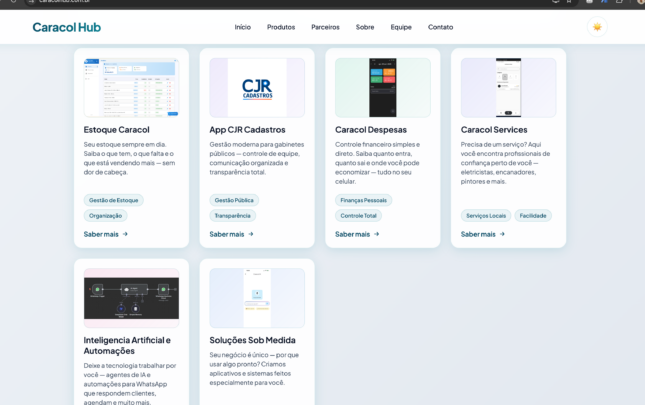645x405 pixels.
Task: Open the CJR Cadastros logo image
Action: click(257, 88)
